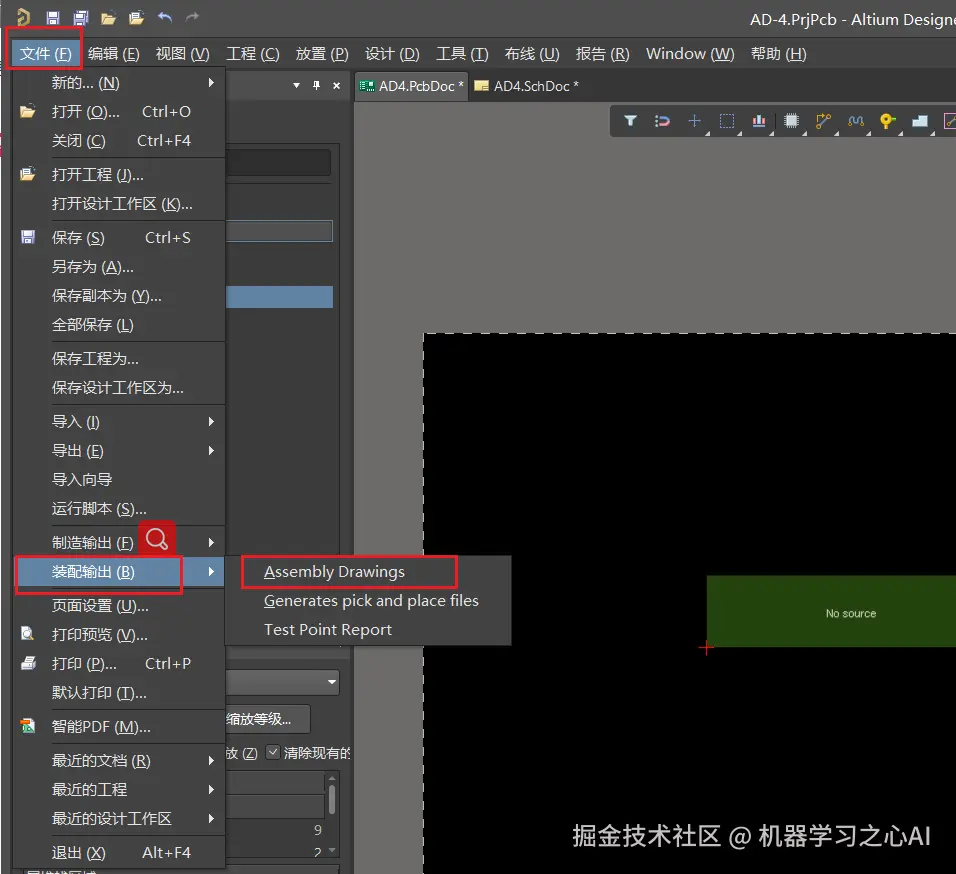The image size is (956, 874).
Task: Click the length tuning serpentine icon
Action: (856, 121)
